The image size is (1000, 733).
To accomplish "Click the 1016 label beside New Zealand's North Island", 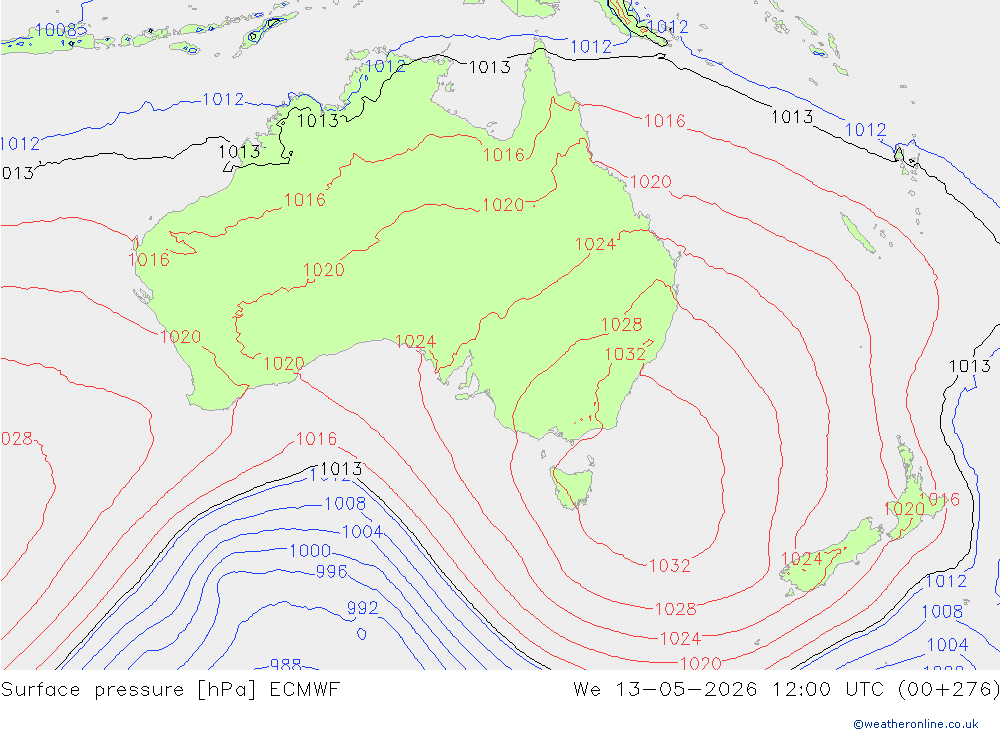I will (940, 500).
